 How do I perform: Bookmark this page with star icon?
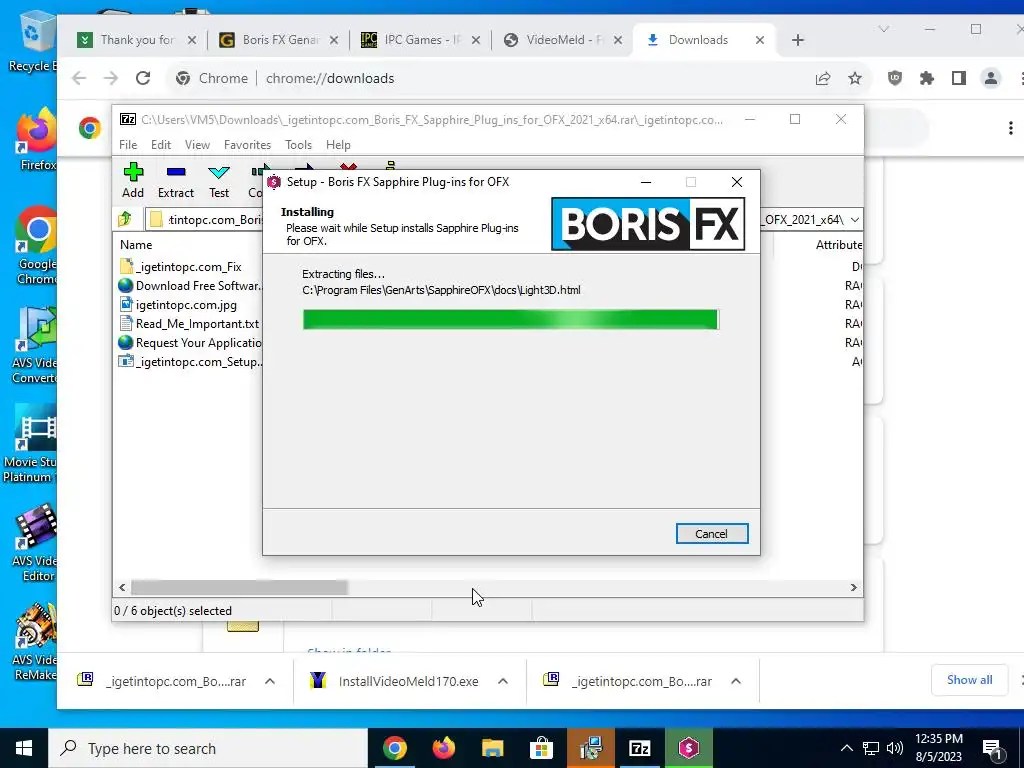tap(855, 78)
